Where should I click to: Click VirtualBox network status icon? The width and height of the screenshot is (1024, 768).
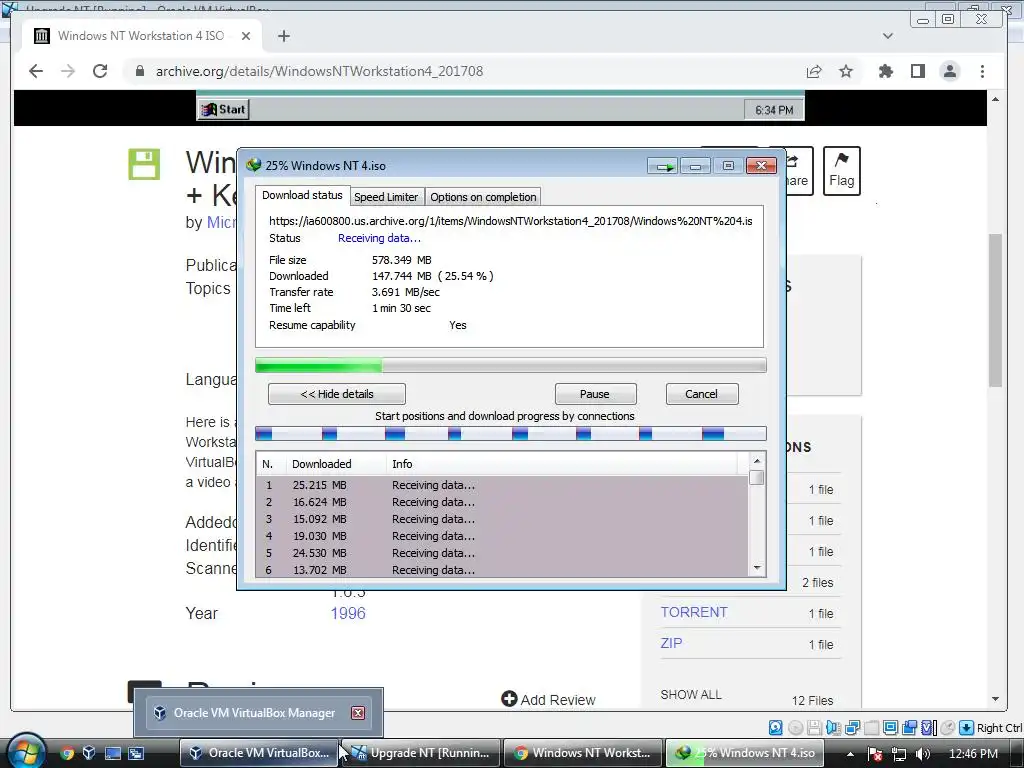852,727
